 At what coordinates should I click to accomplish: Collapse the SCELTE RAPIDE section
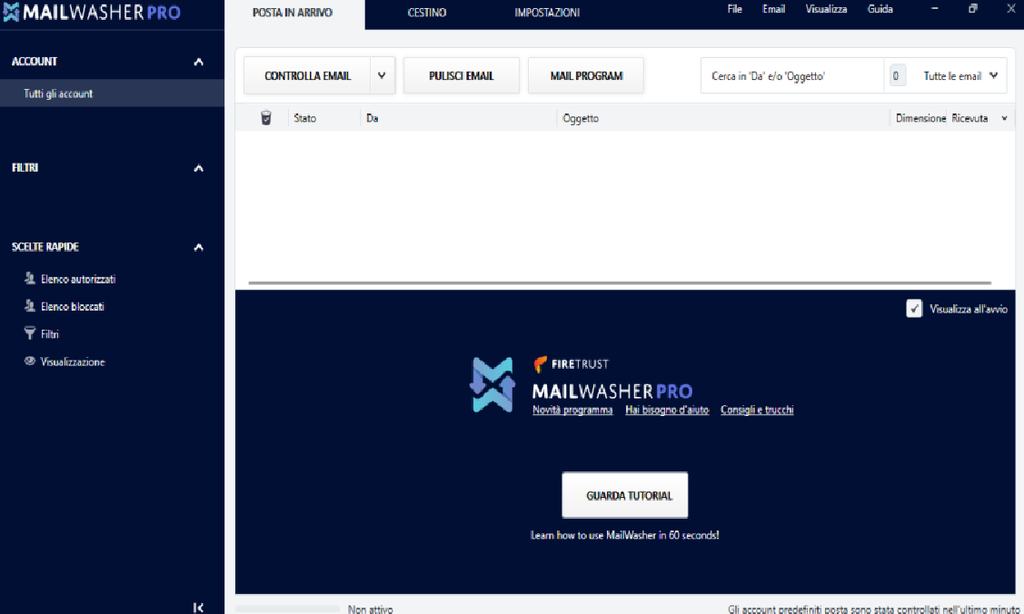click(199, 248)
